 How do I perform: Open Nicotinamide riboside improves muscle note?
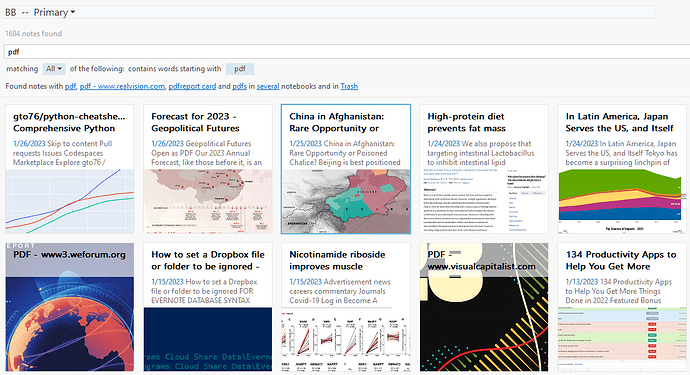[x=346, y=307]
